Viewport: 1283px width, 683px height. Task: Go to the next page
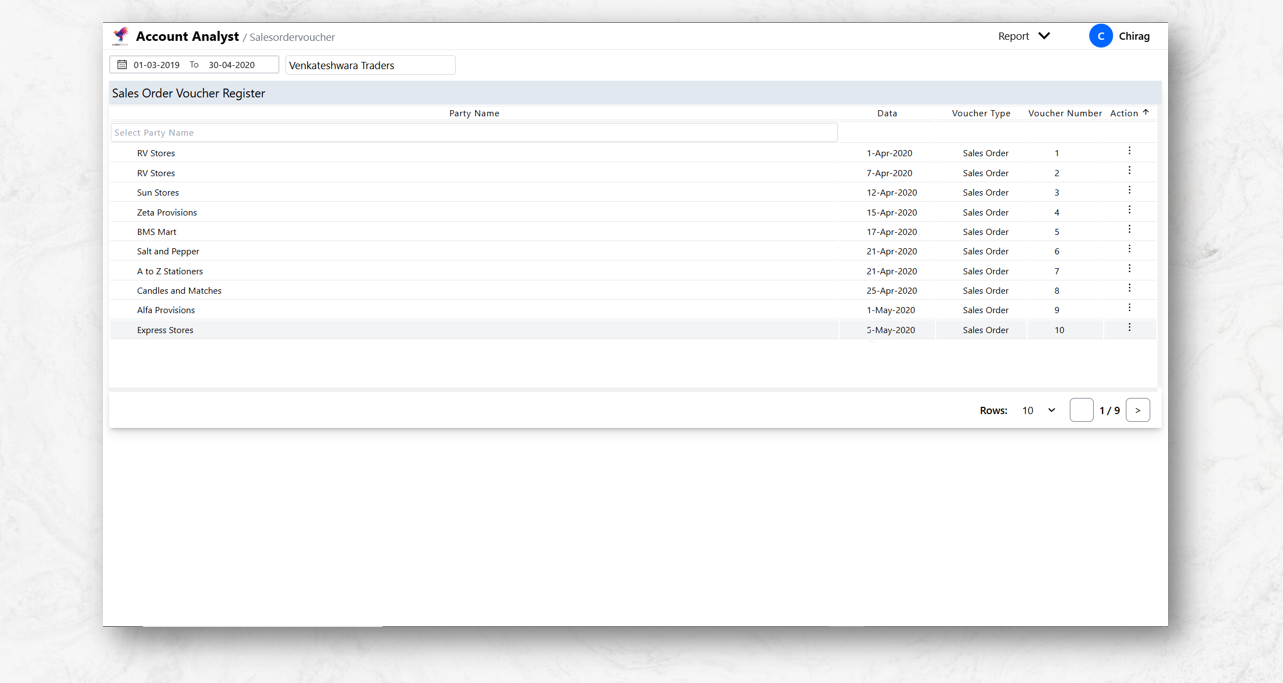point(1137,410)
